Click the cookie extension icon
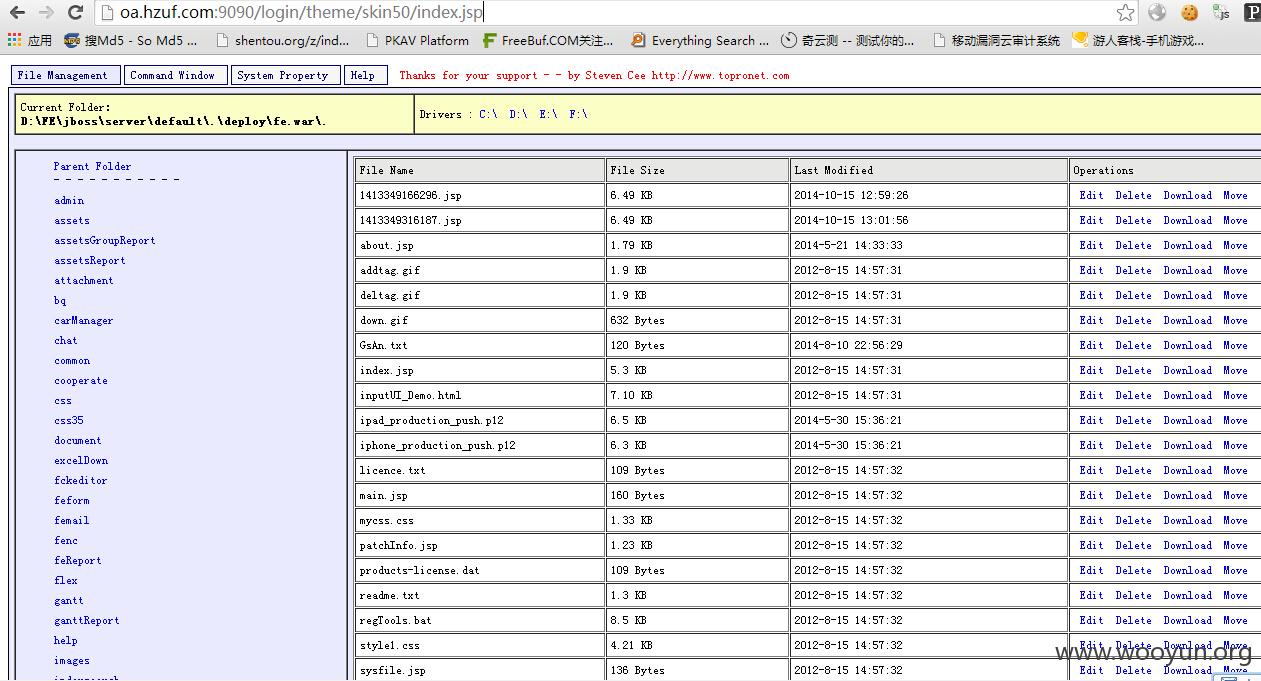This screenshot has height=681, width=1261. coord(1189,13)
